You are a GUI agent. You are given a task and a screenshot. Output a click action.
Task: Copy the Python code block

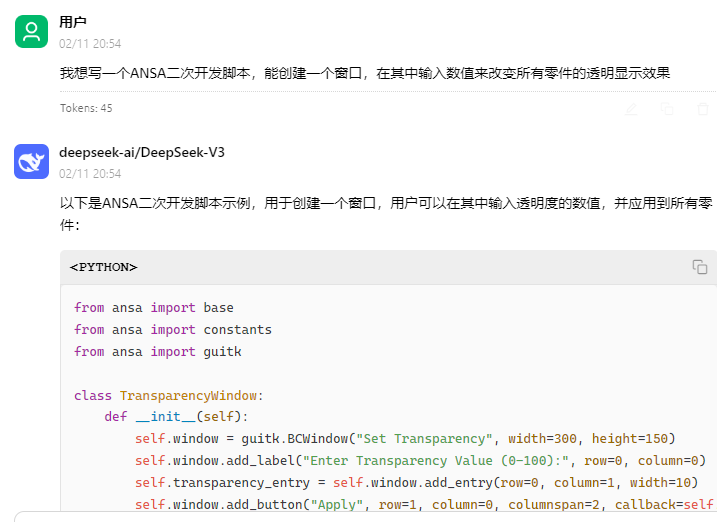coord(700,267)
